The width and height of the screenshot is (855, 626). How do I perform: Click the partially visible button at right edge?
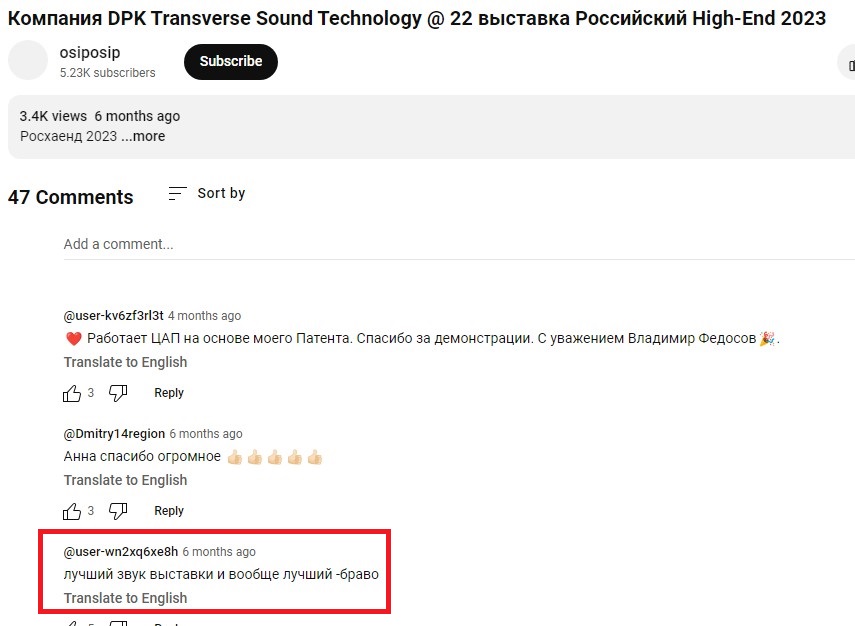coord(847,64)
